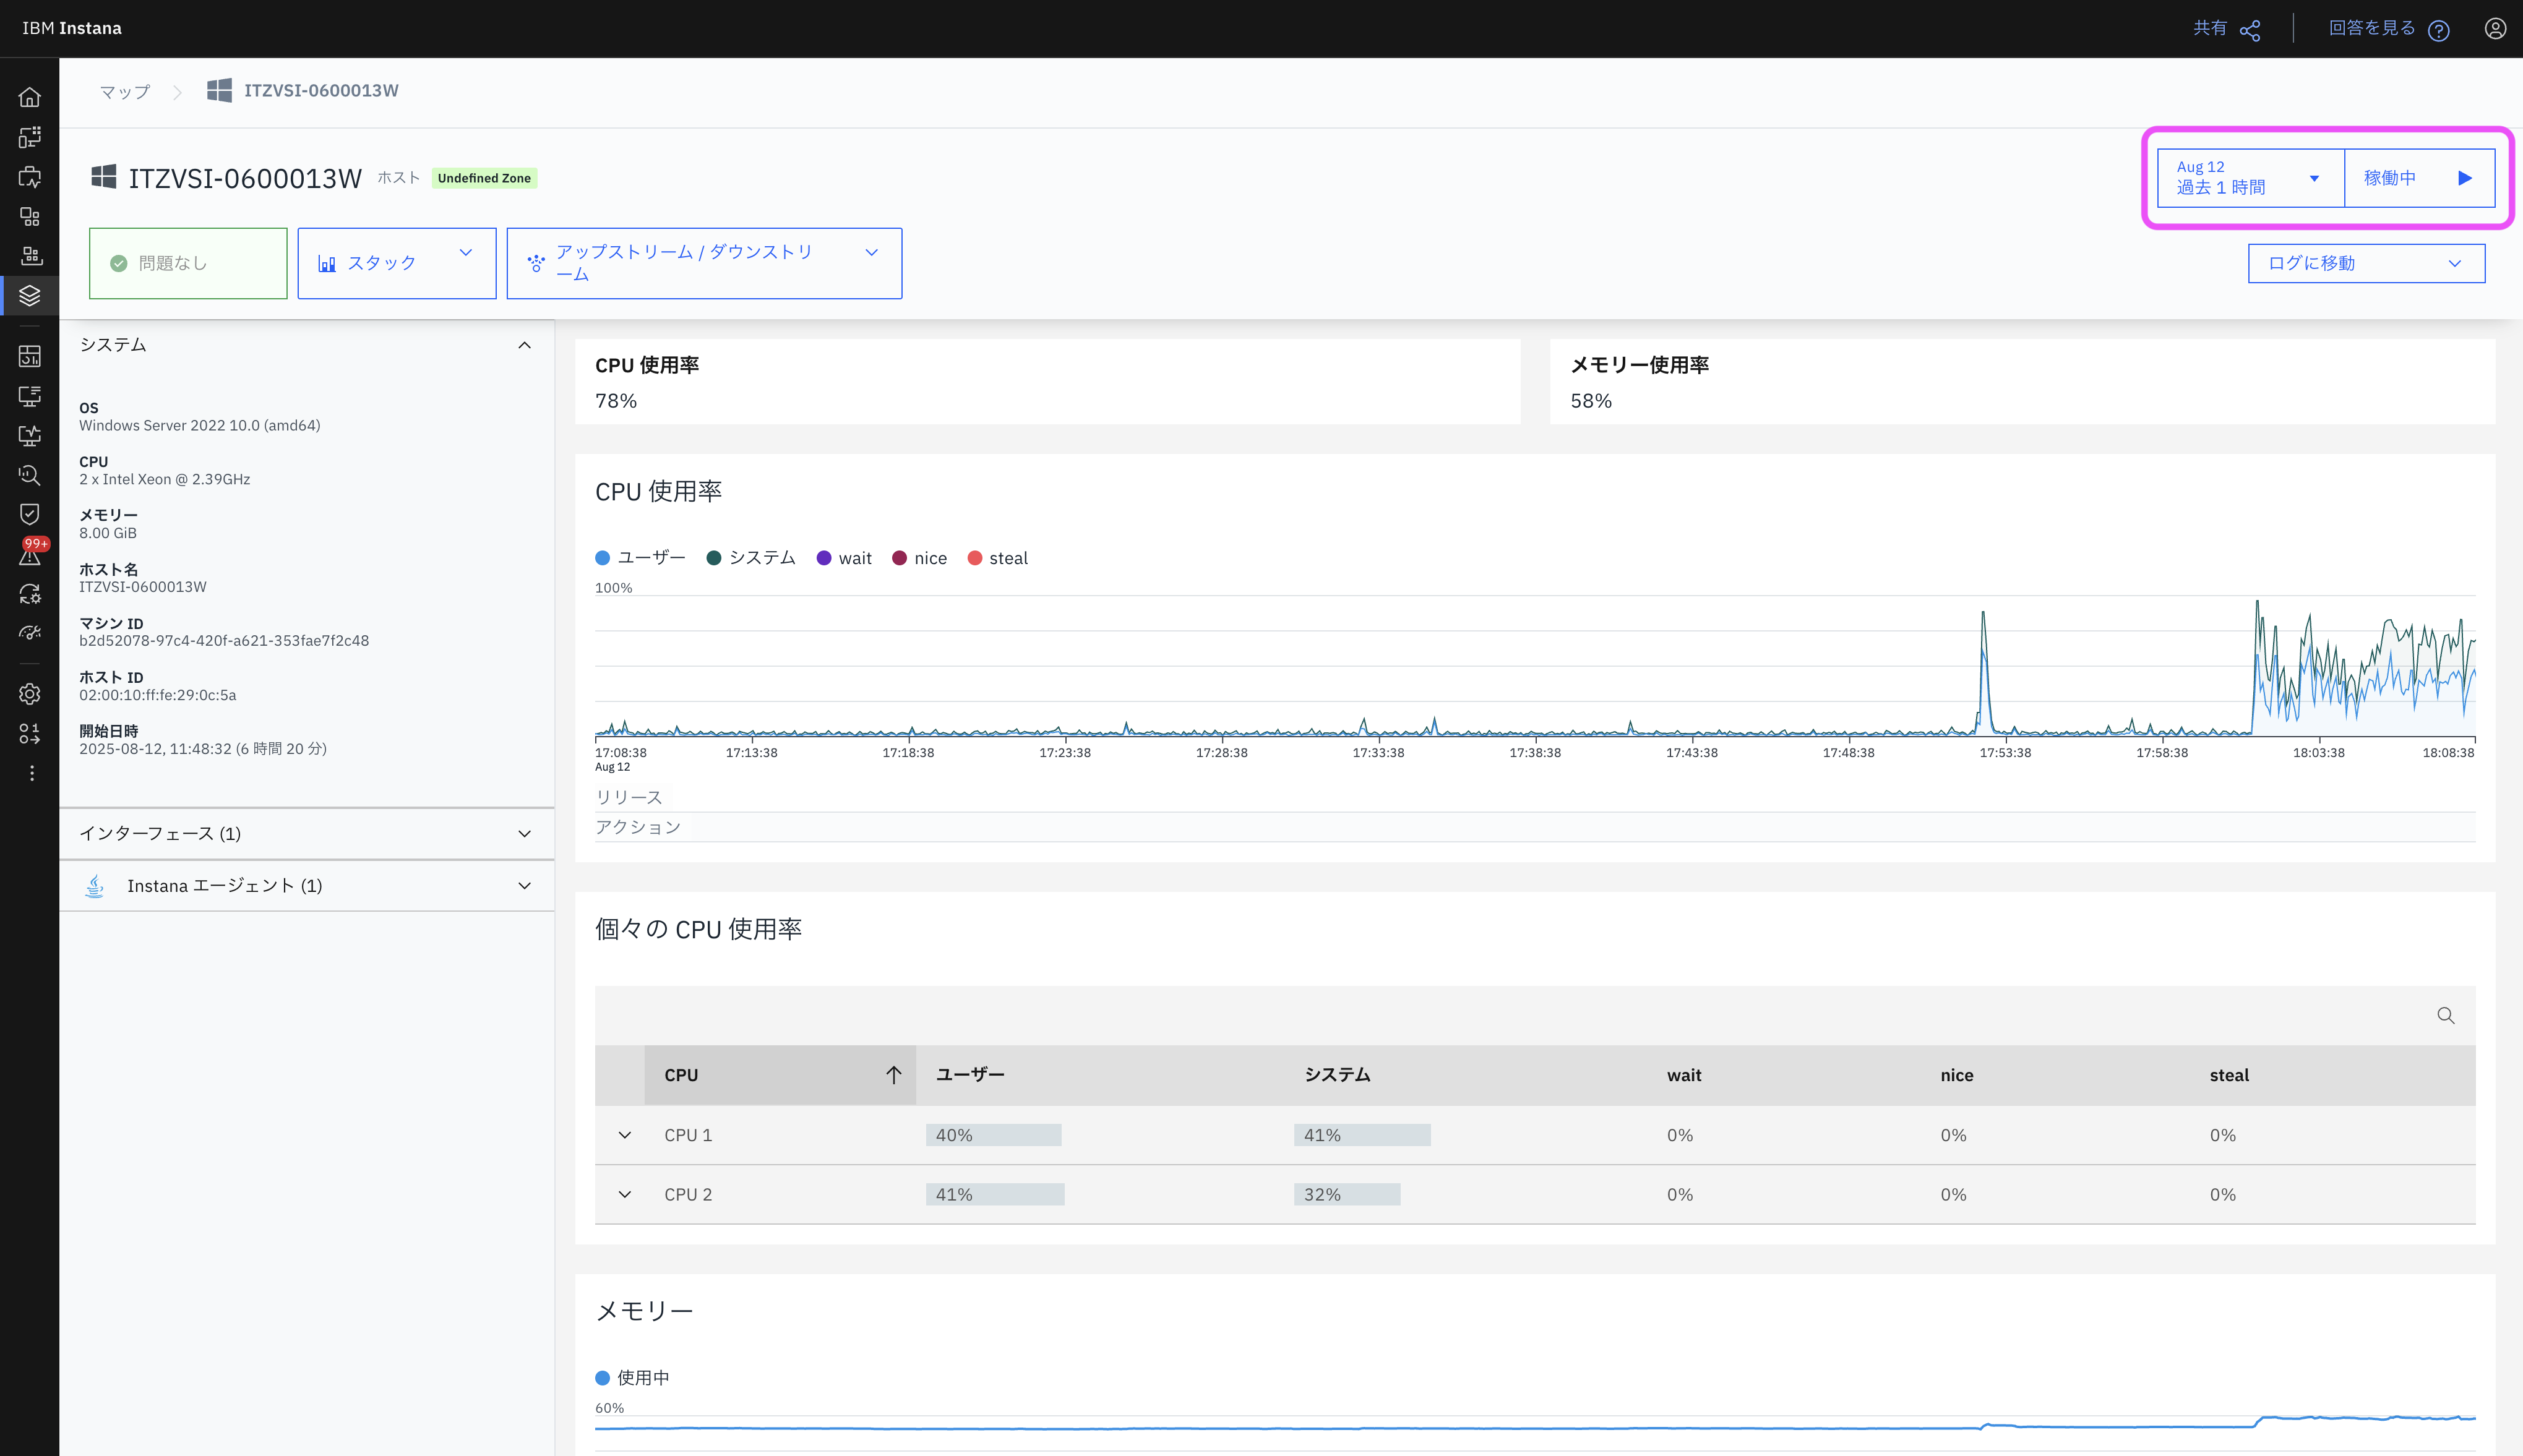Open the user profile icon
This screenshot has width=2523, height=1456.
pyautogui.click(x=2495, y=29)
